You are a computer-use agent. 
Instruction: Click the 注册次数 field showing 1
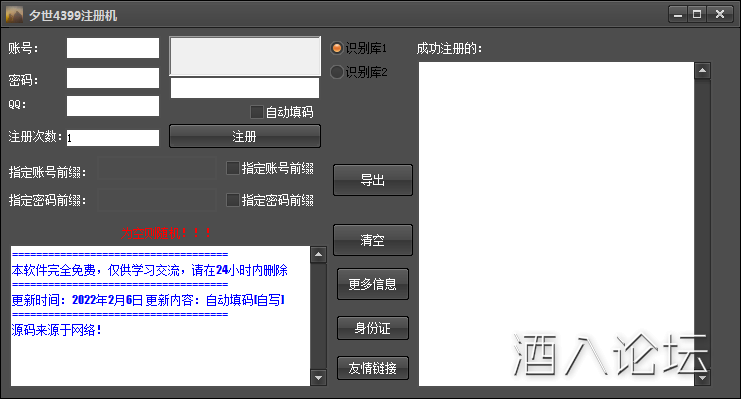[113, 138]
